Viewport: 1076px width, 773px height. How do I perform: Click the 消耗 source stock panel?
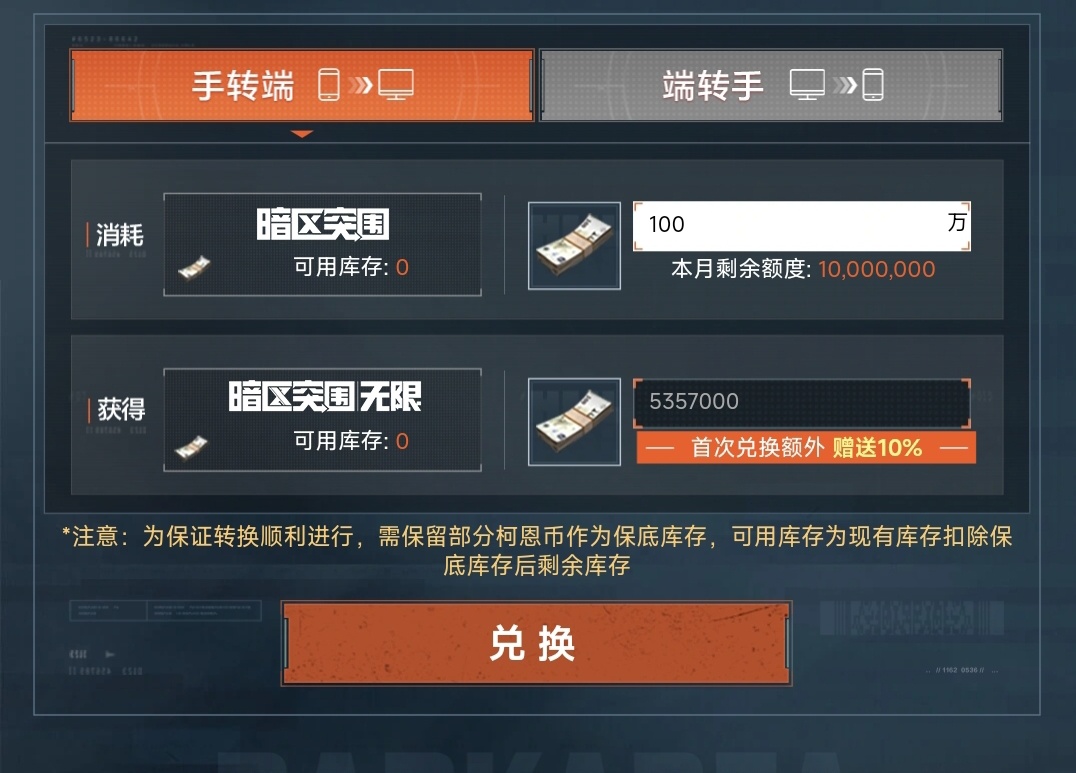point(323,244)
